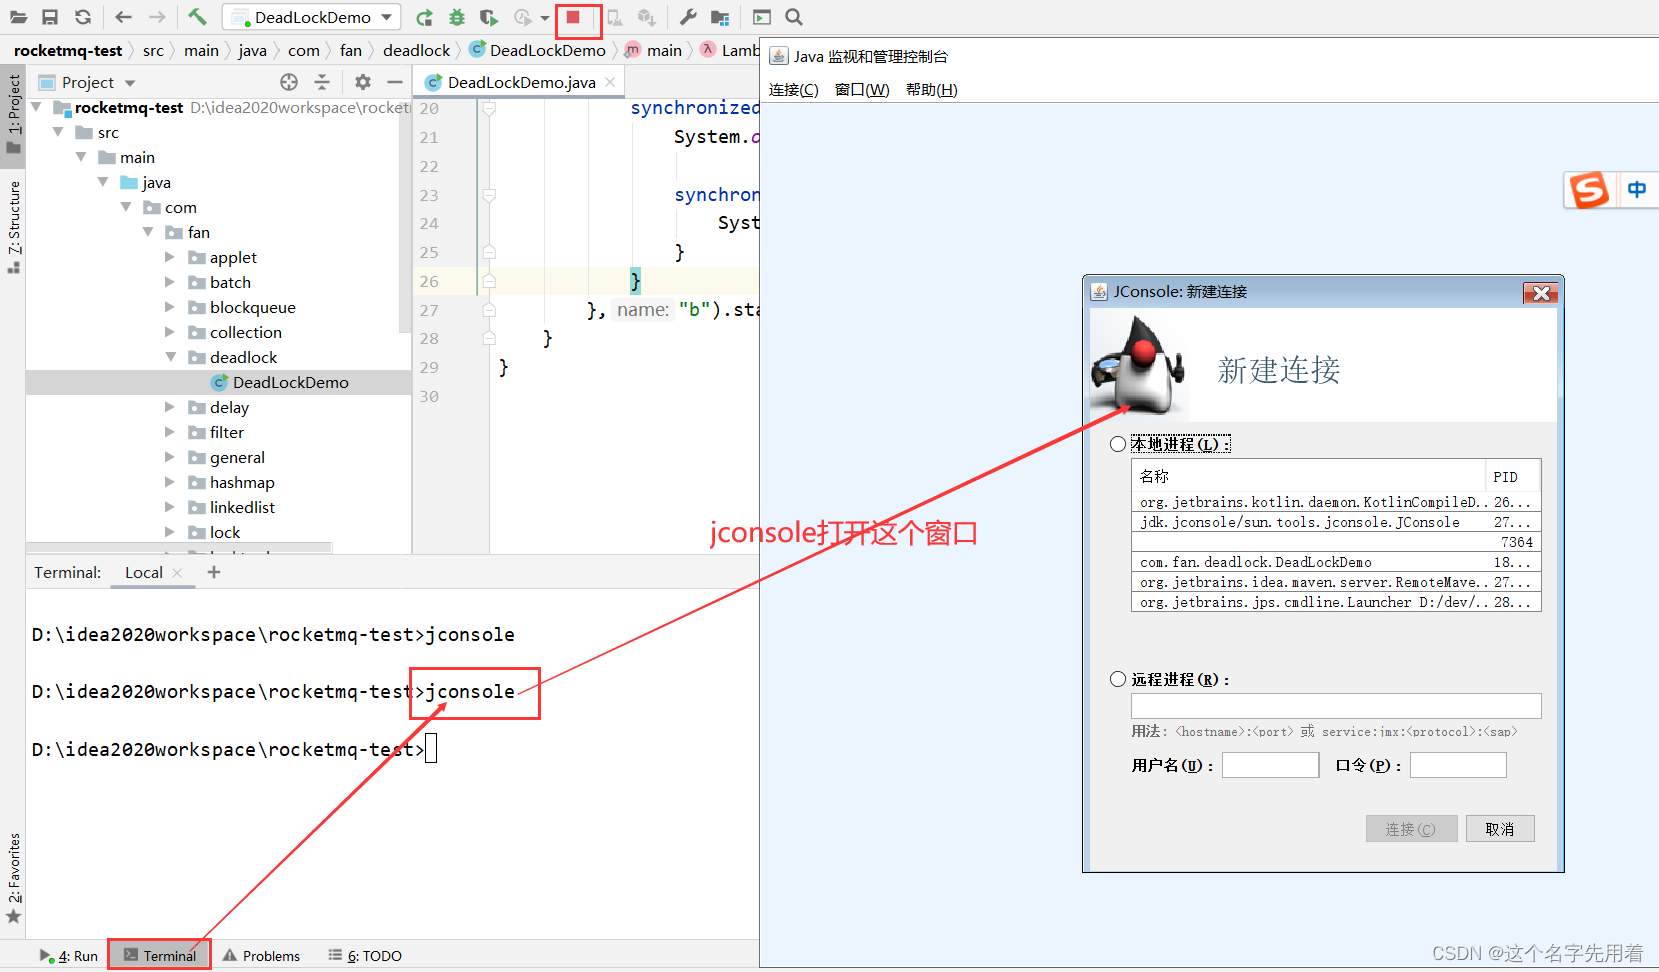
Task: Open the Terminal tool window tab
Action: click(160, 956)
